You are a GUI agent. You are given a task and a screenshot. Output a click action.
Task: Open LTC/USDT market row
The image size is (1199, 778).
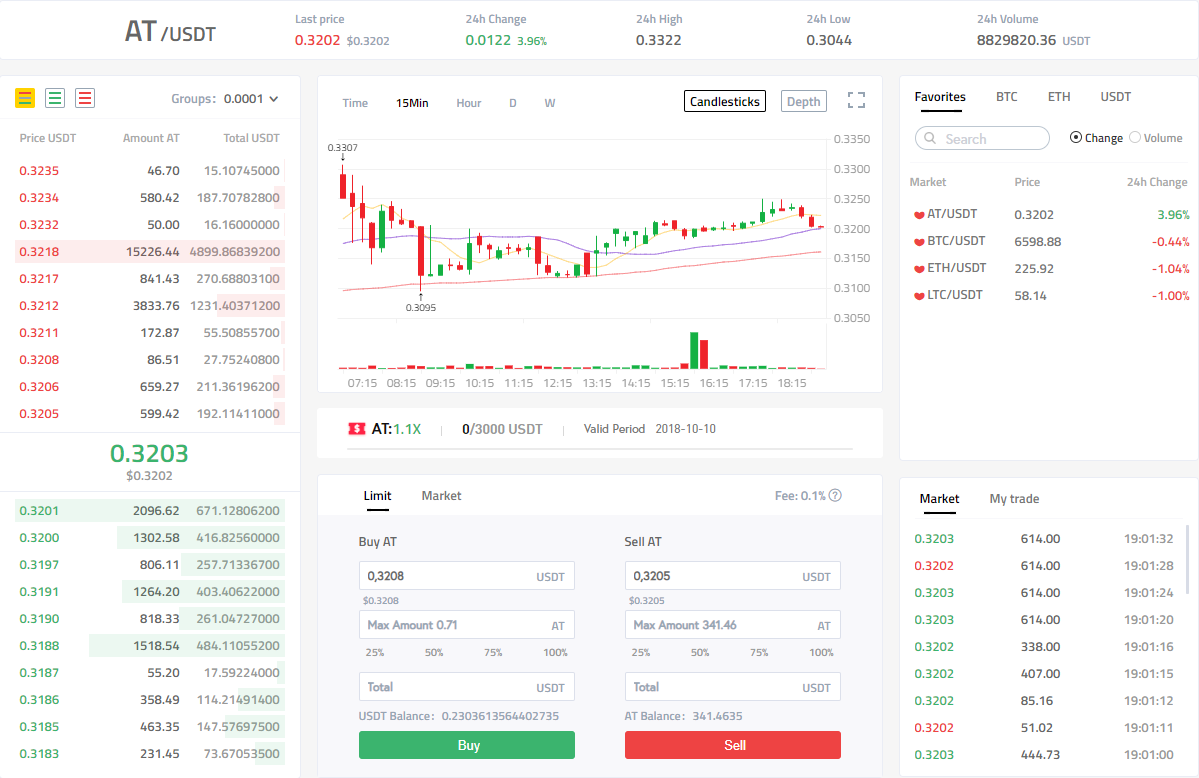(x=1049, y=296)
